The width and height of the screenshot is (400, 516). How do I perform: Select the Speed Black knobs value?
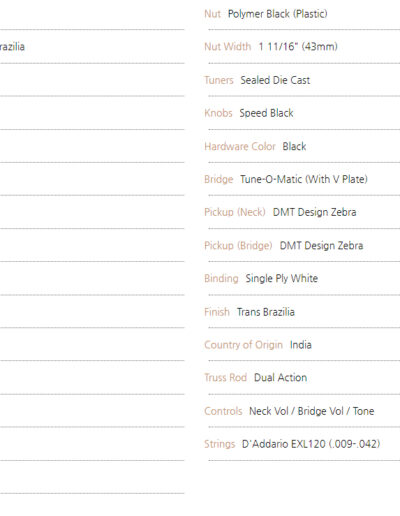pyautogui.click(x=266, y=113)
